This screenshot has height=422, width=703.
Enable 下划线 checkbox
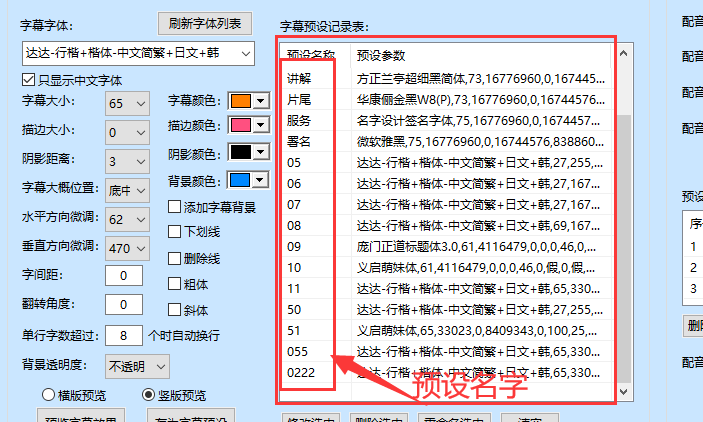[174, 231]
